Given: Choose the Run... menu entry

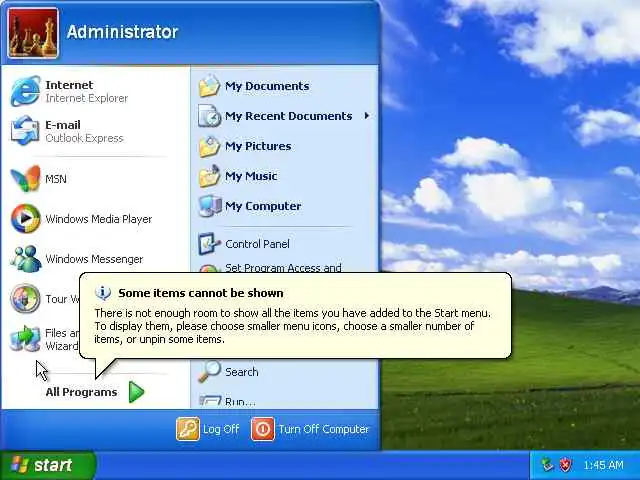Looking at the screenshot, I should [x=284, y=400].
